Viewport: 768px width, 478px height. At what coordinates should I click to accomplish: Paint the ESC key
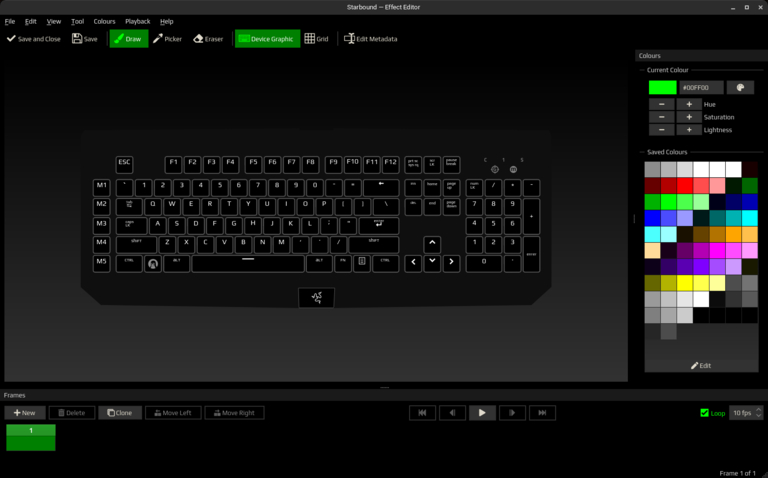(124, 165)
